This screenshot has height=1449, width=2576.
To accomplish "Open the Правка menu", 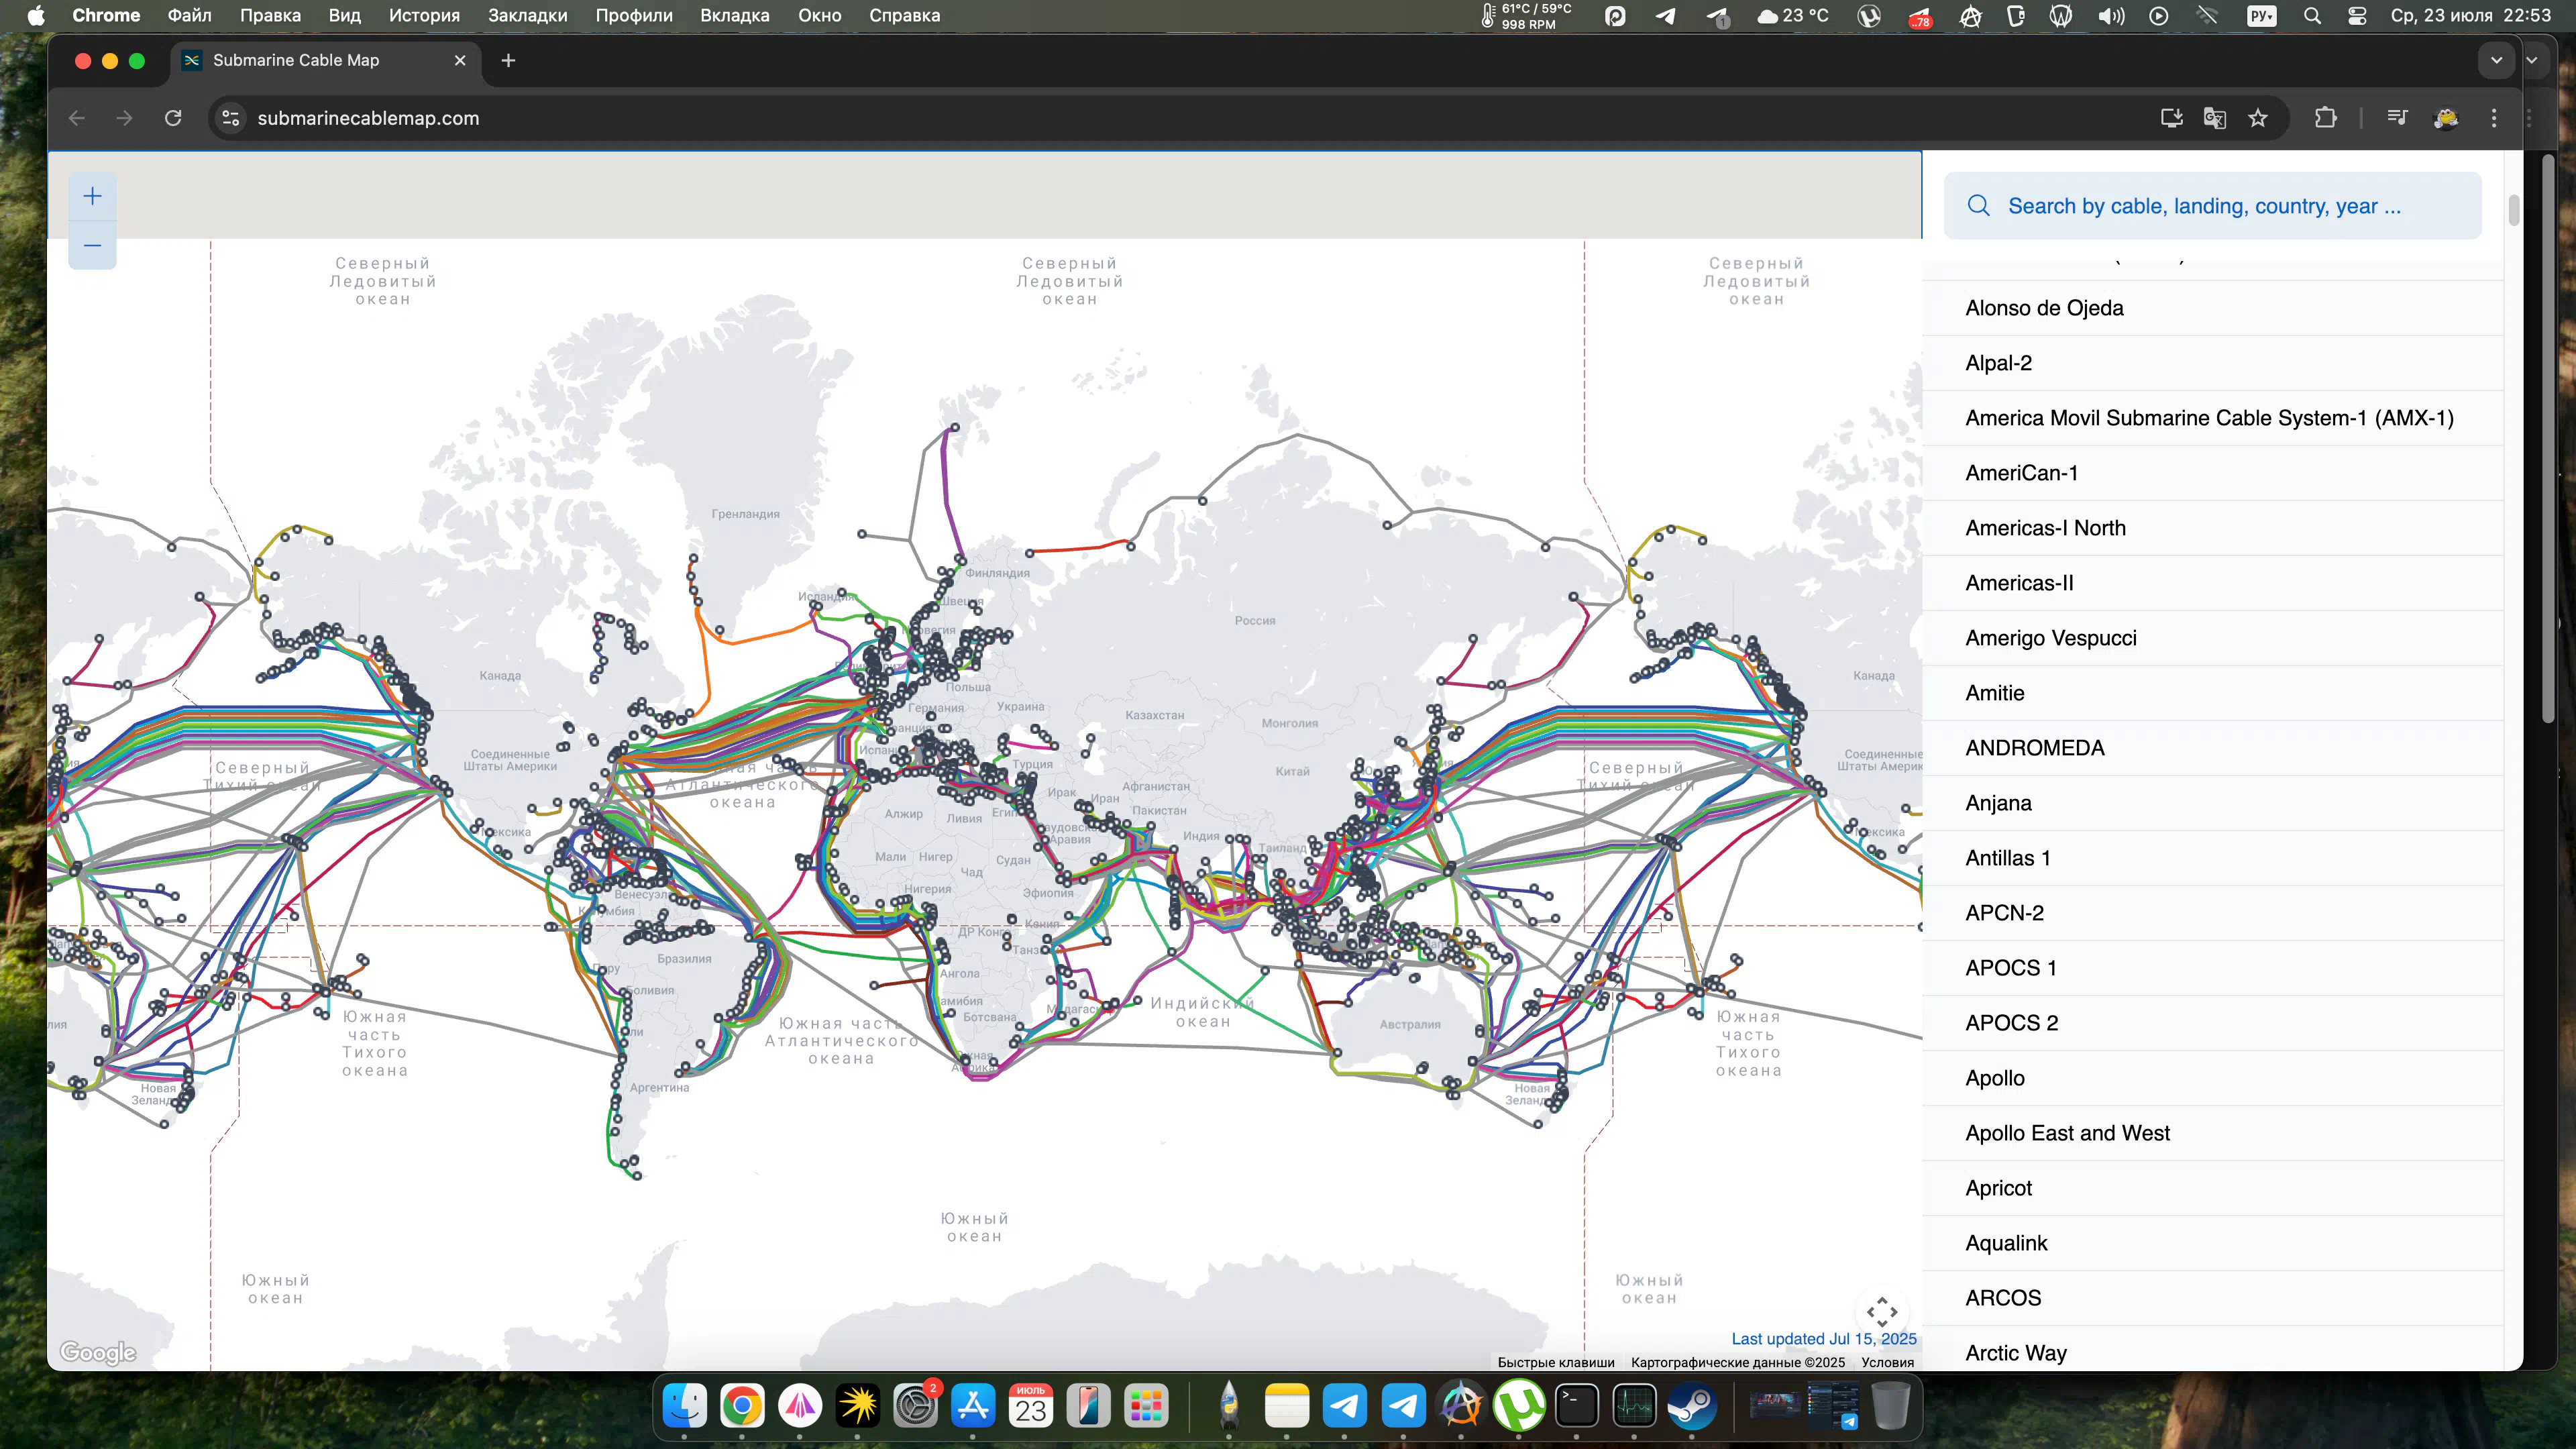I will (270, 15).
